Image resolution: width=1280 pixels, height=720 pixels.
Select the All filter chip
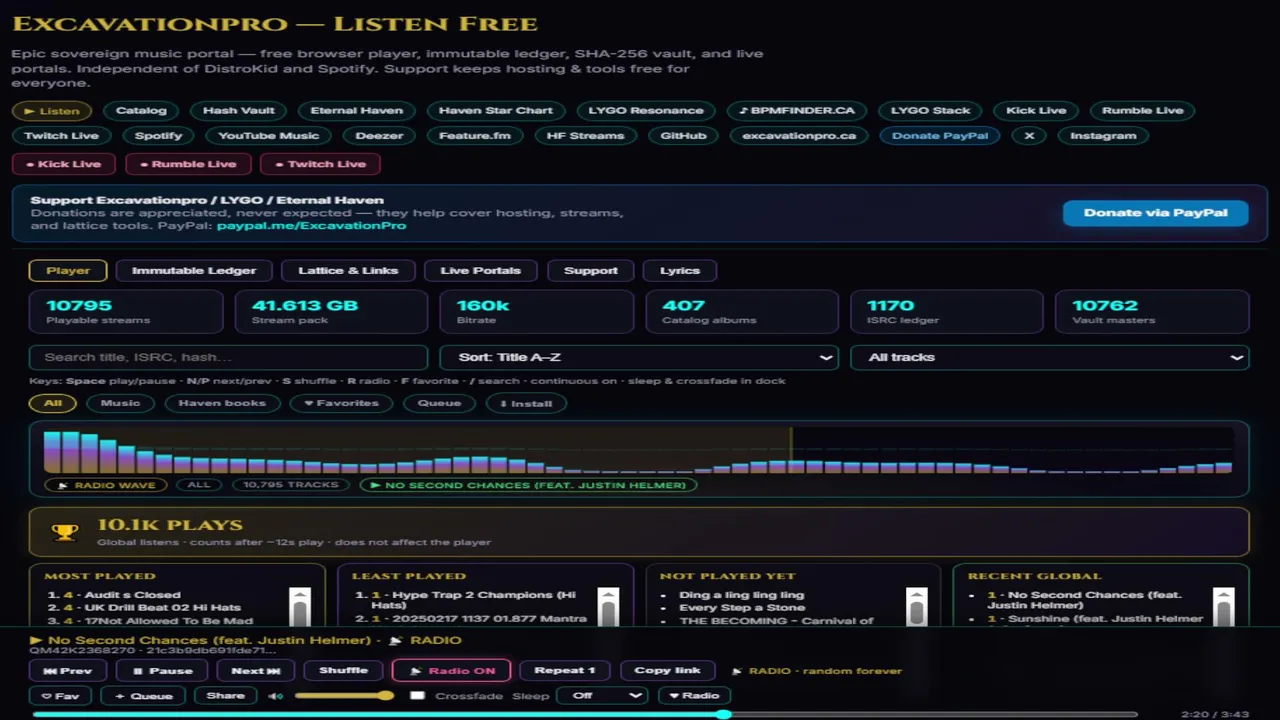(53, 404)
